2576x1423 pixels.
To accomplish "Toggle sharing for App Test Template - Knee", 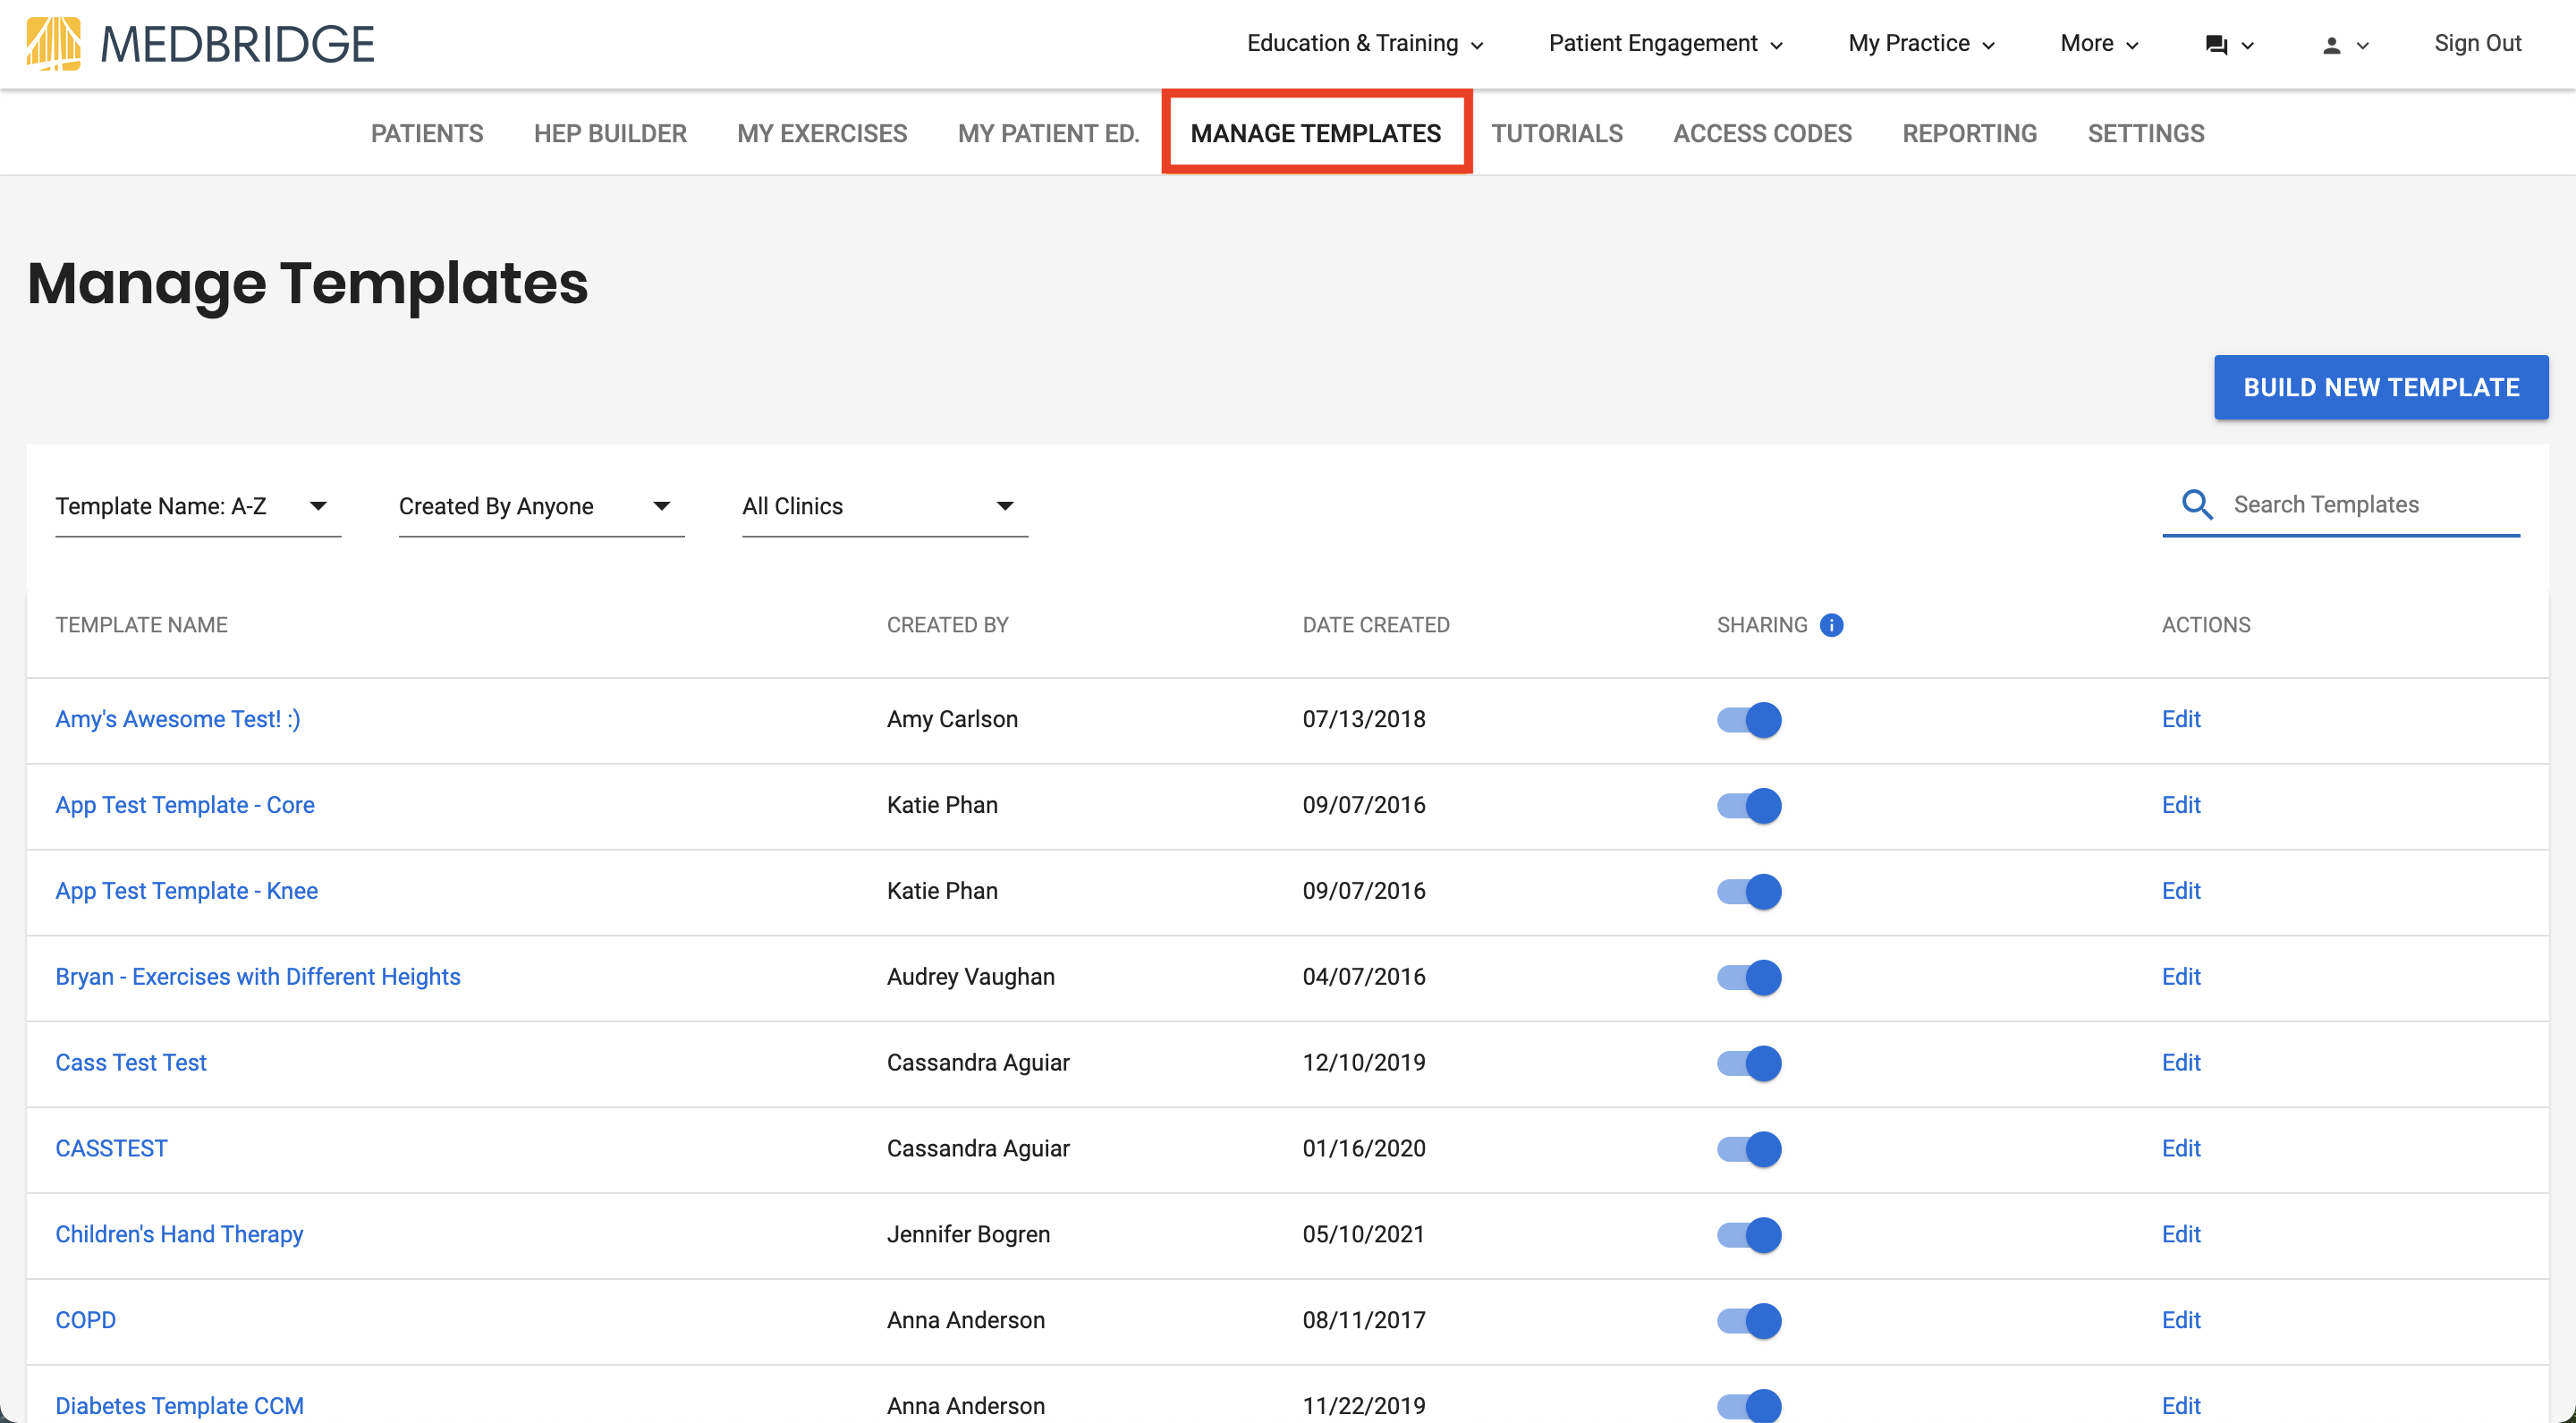I will 1749,892.
